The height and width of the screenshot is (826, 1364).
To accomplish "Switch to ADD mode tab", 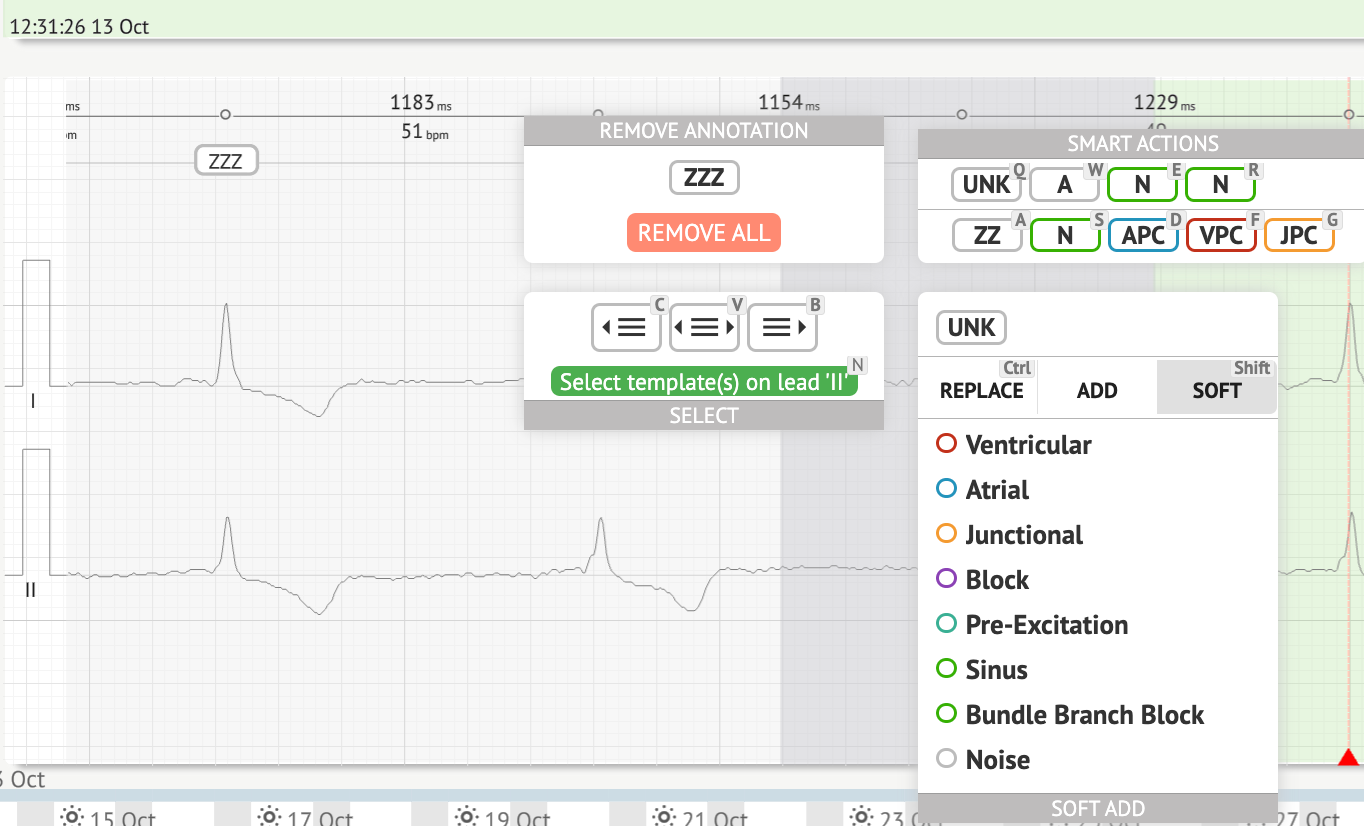I will pos(1097,390).
